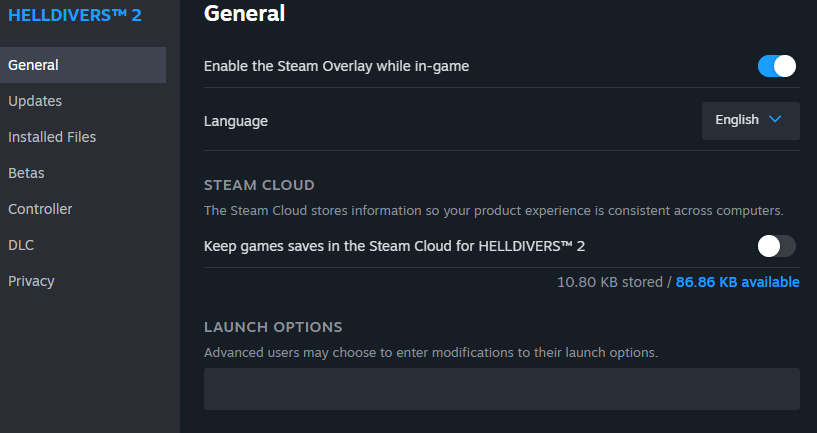
Task: Focus the Launch Options text field
Action: click(x=501, y=389)
